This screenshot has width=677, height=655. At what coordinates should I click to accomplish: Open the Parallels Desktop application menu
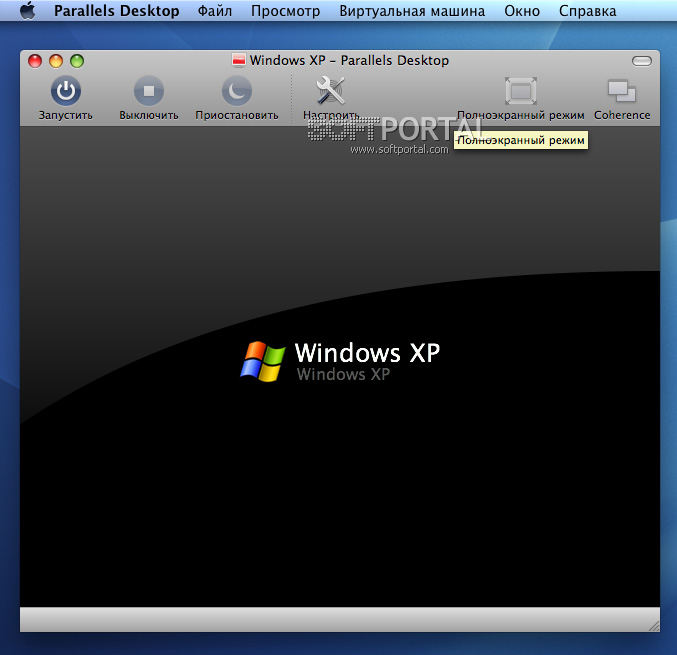(x=117, y=11)
